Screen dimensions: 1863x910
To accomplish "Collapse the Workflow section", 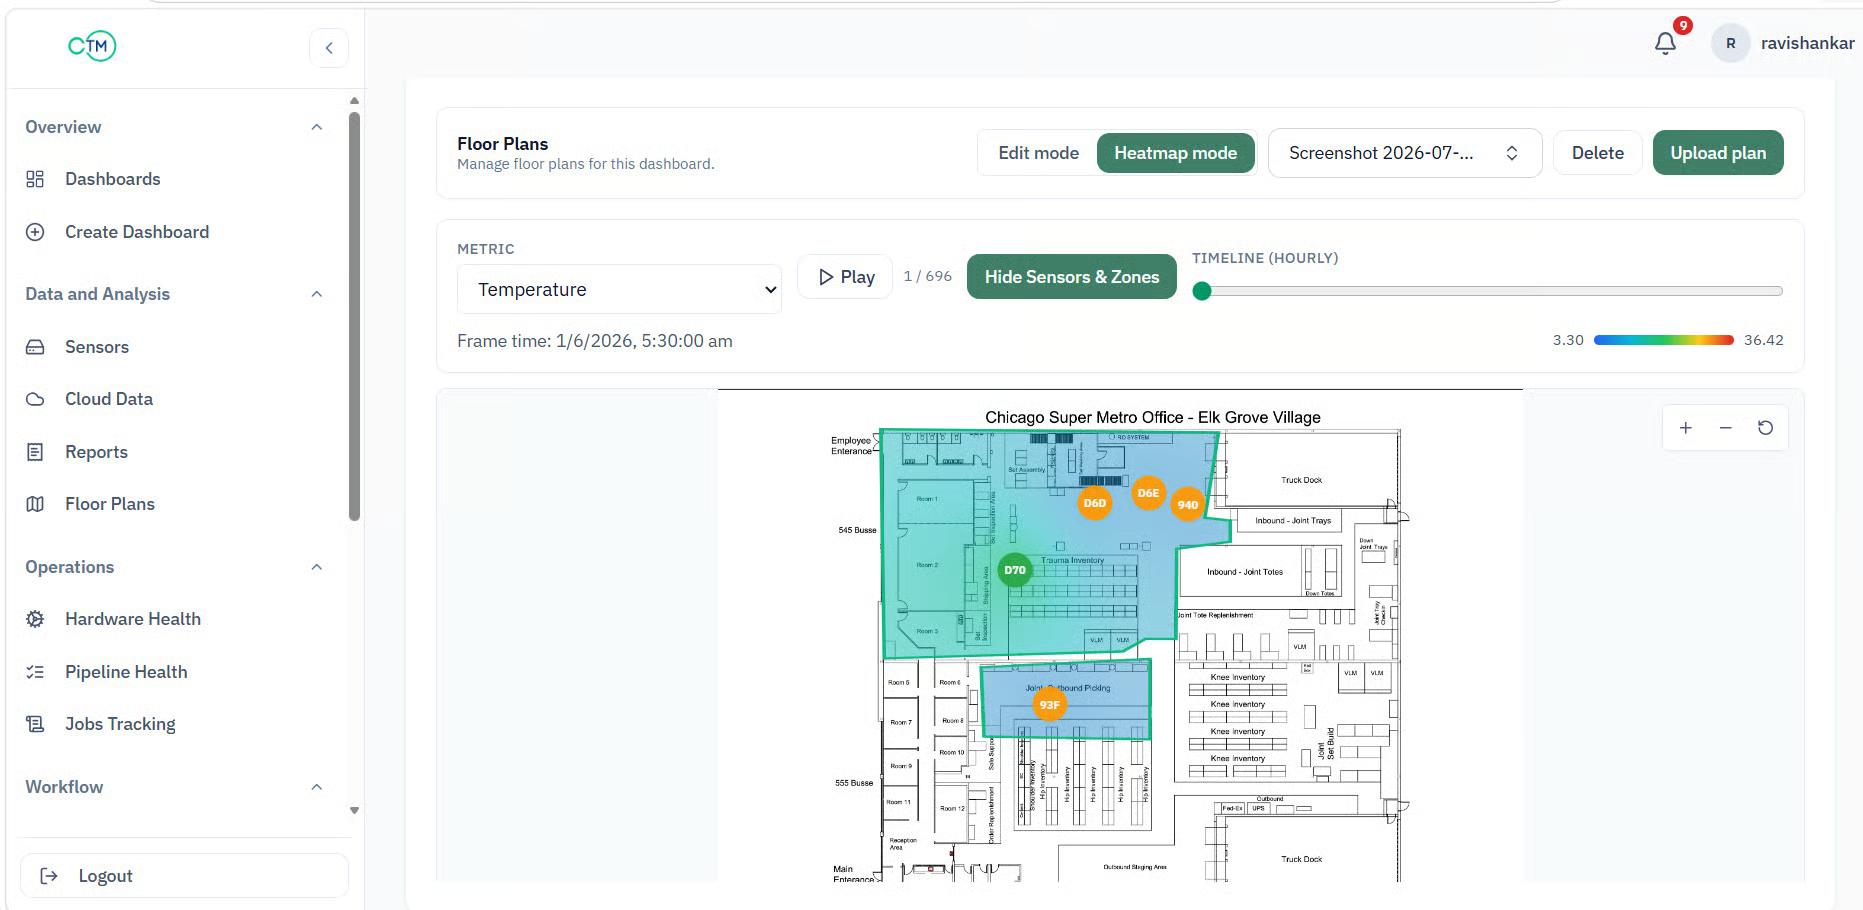I will pyautogui.click(x=317, y=787).
